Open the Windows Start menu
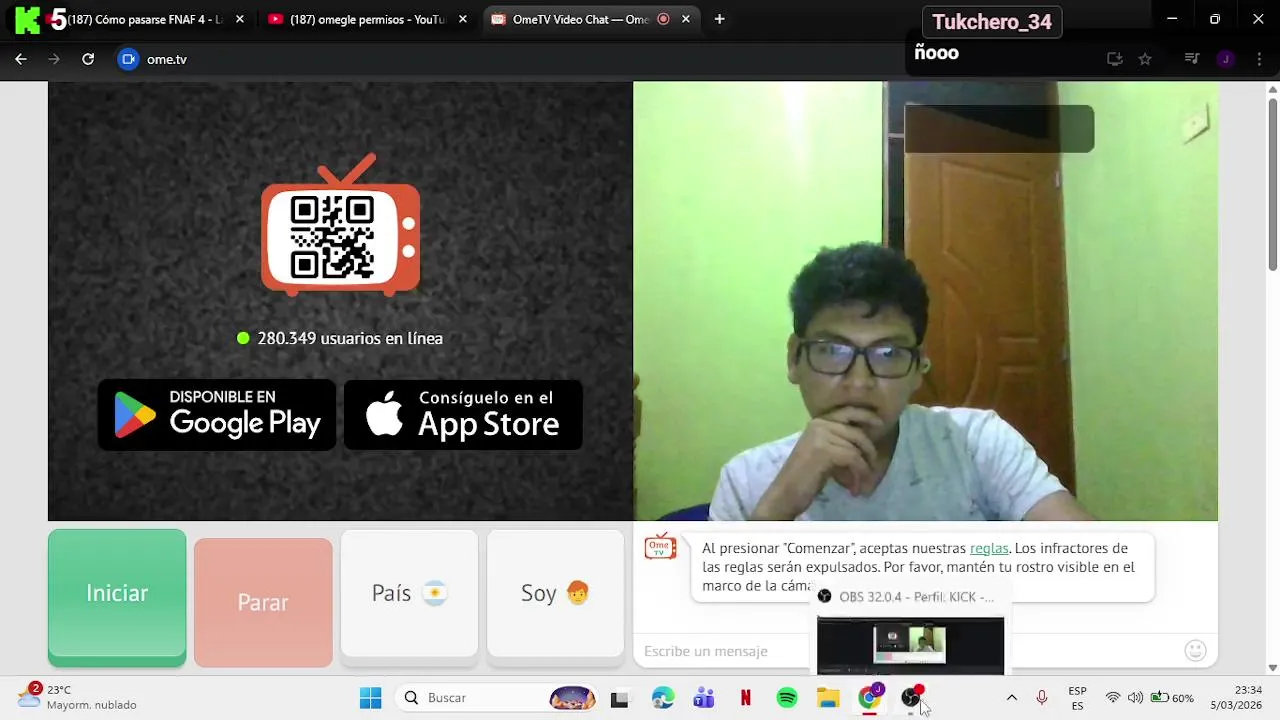 (x=370, y=698)
